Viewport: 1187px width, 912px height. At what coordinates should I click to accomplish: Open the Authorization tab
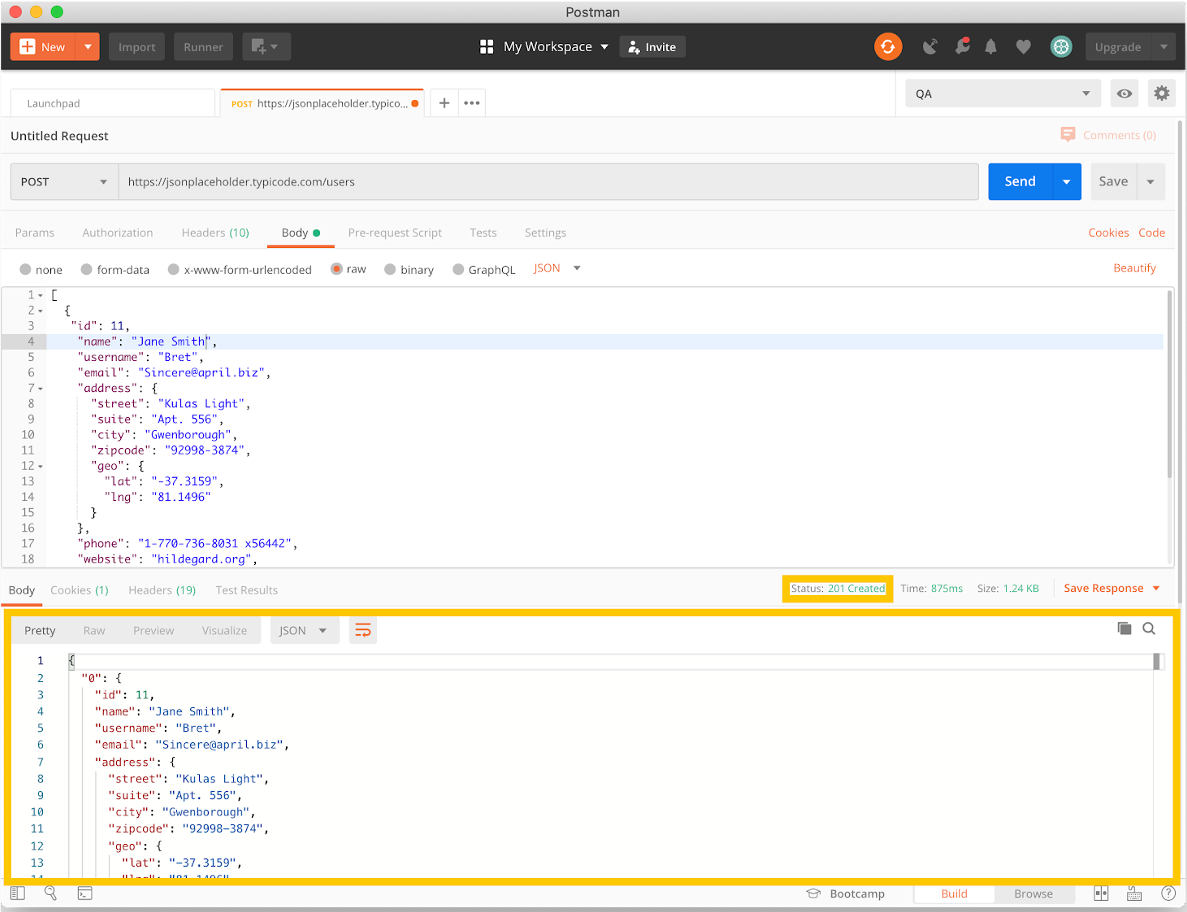[x=117, y=232]
